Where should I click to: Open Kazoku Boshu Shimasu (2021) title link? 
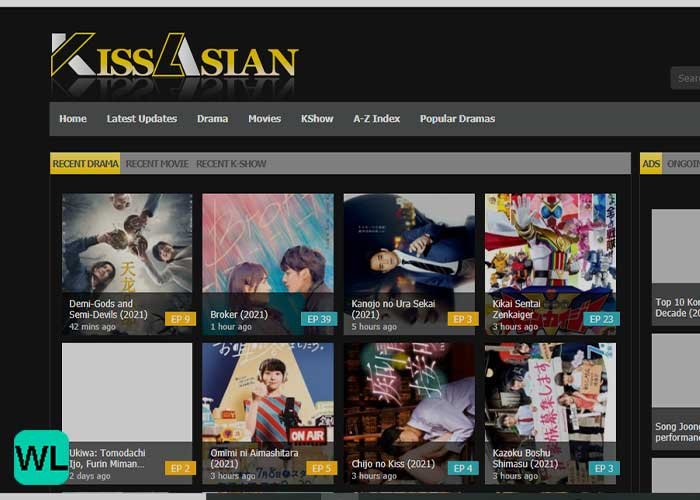pos(525,458)
